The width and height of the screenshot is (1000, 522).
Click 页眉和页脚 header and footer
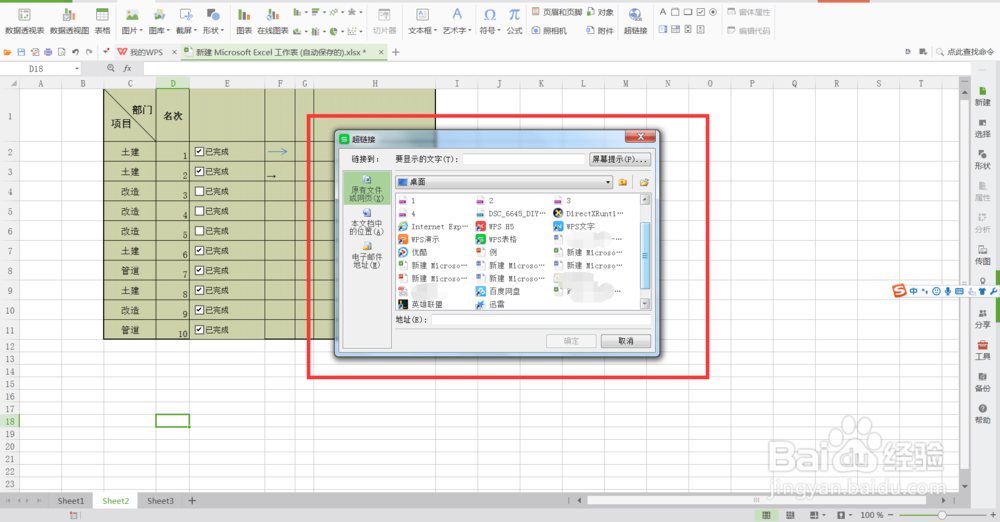[556, 12]
